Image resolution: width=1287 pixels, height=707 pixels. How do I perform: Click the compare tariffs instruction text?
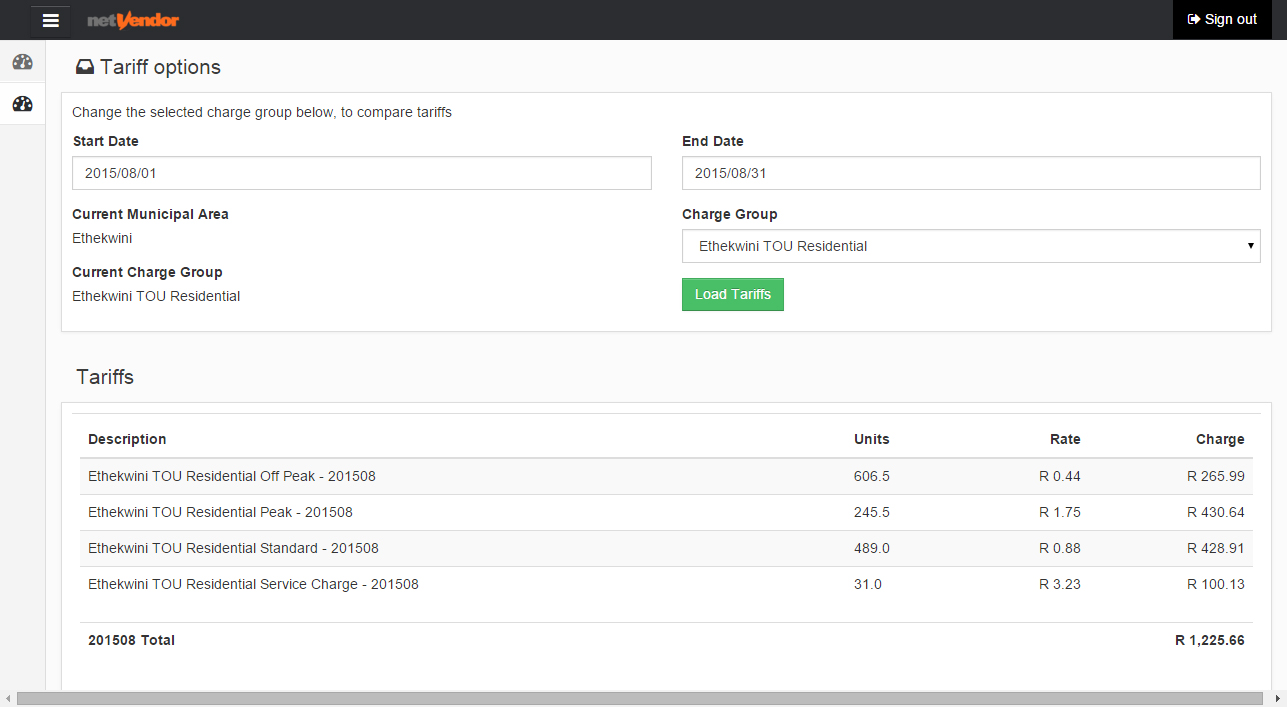262,112
